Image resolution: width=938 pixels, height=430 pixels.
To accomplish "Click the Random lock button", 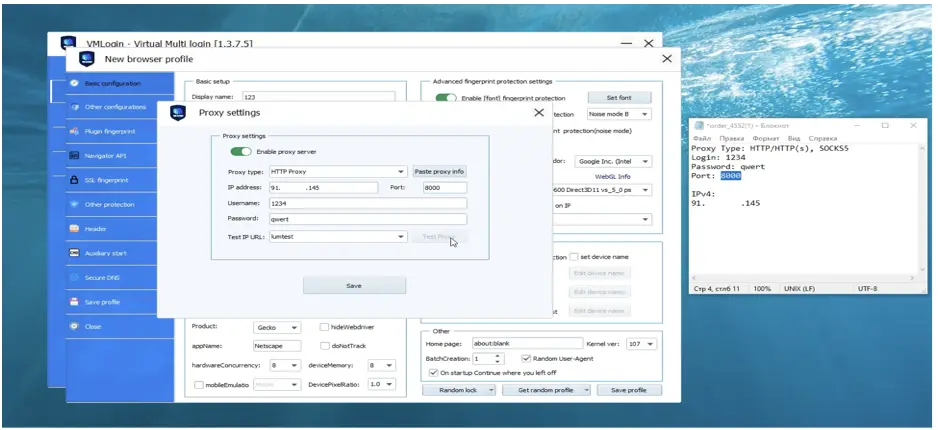I will point(459,390).
